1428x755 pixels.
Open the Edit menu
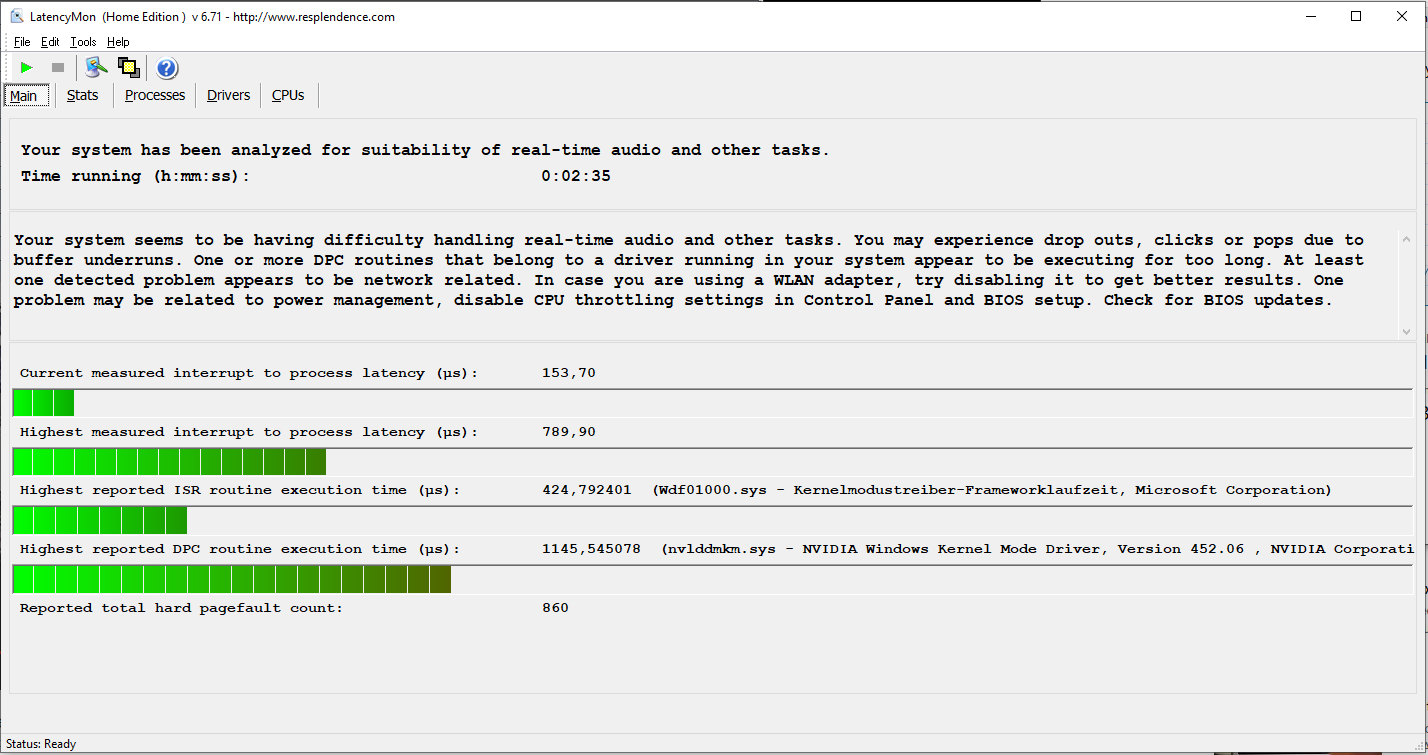[50, 42]
